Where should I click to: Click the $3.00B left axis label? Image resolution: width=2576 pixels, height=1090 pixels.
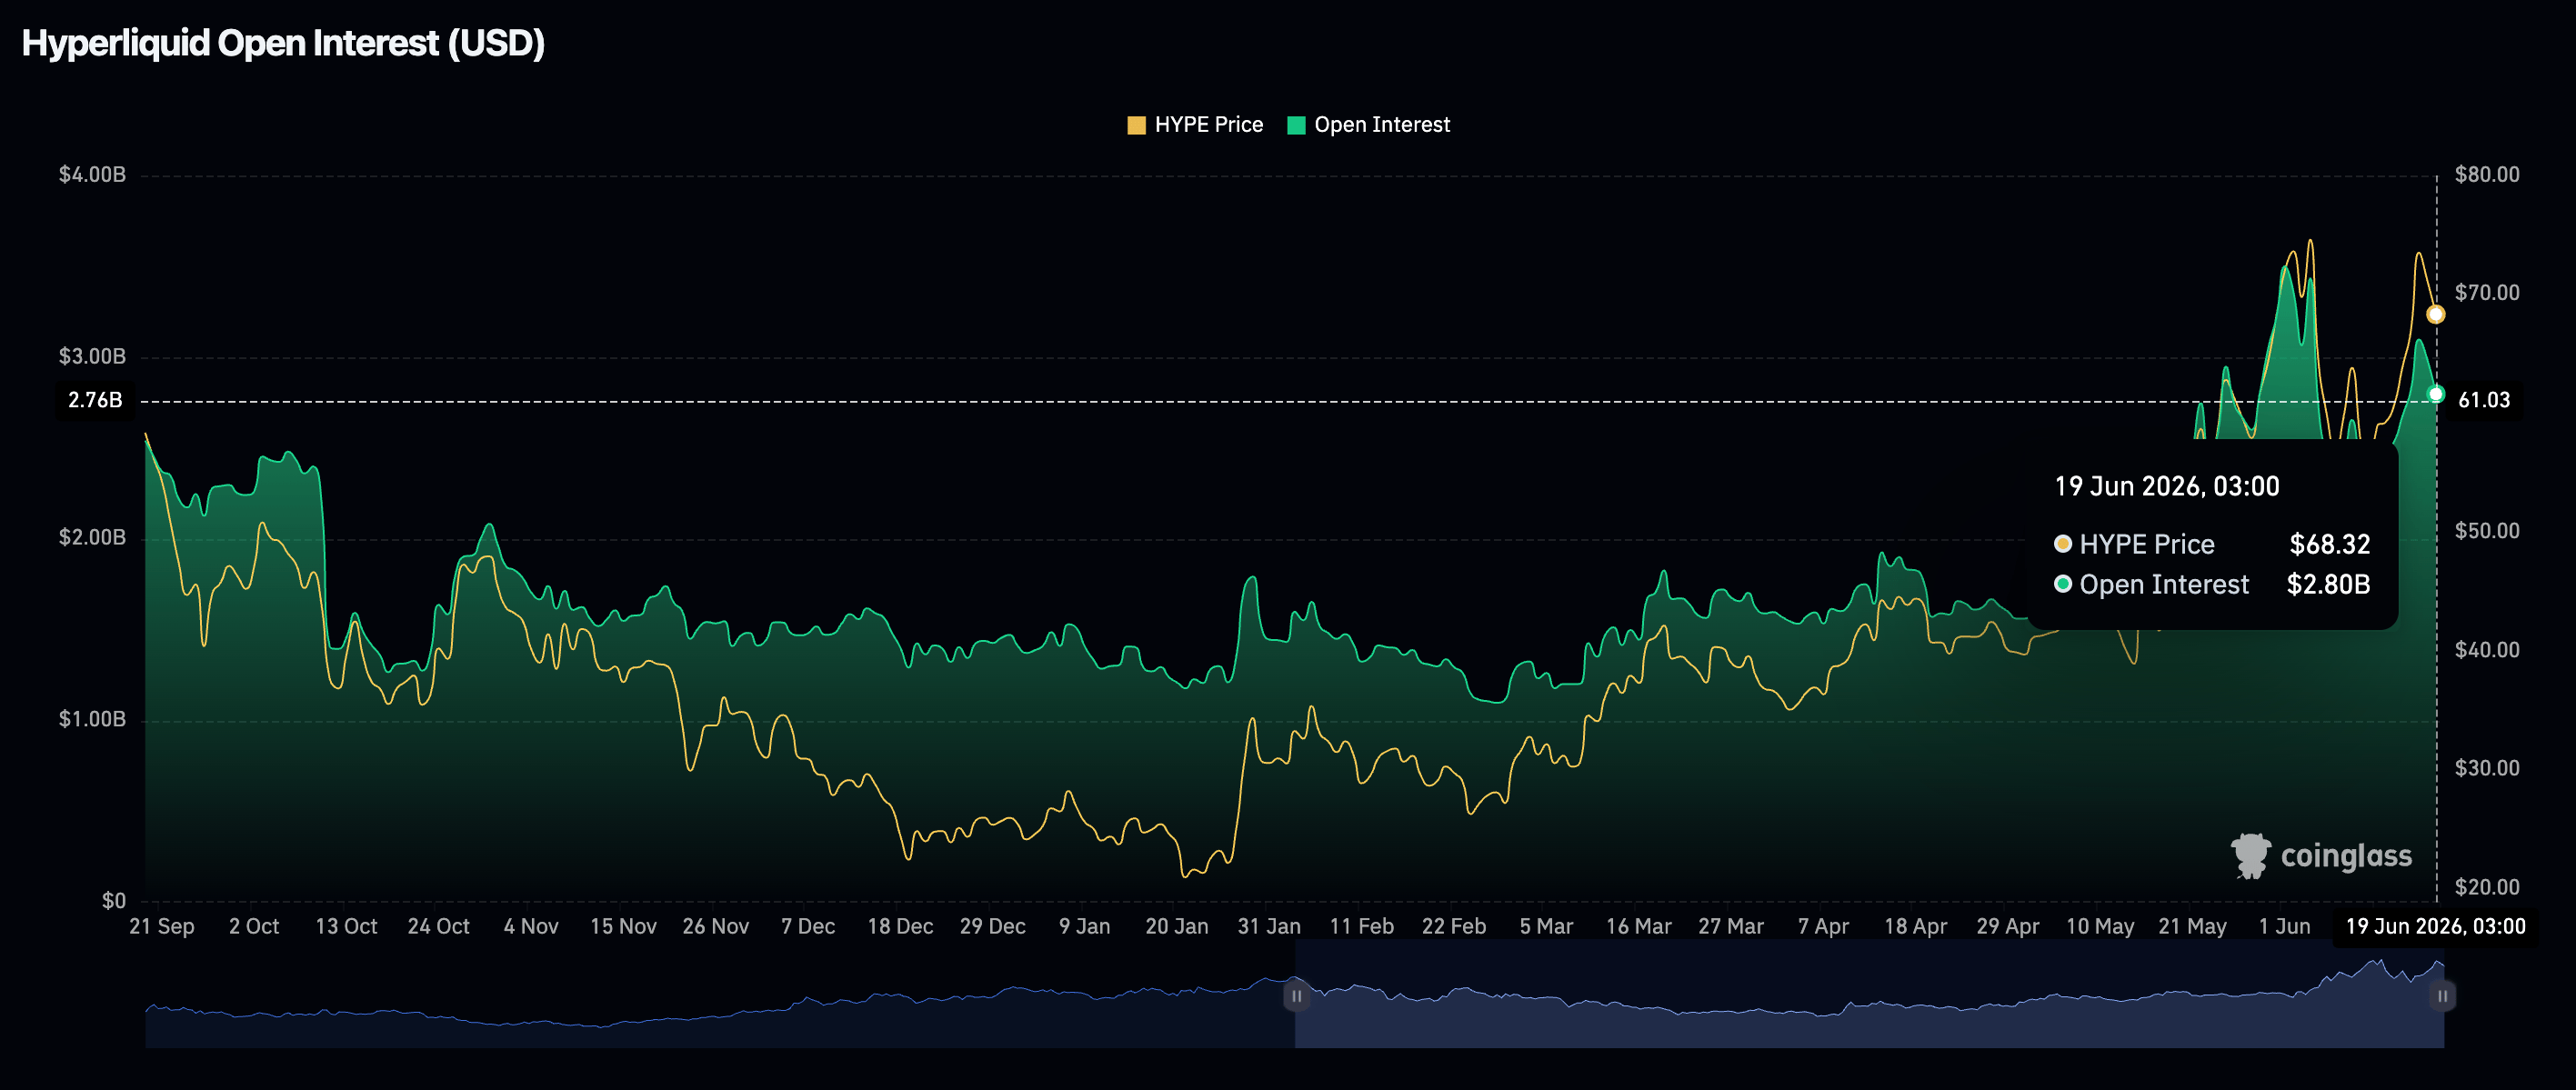92,357
